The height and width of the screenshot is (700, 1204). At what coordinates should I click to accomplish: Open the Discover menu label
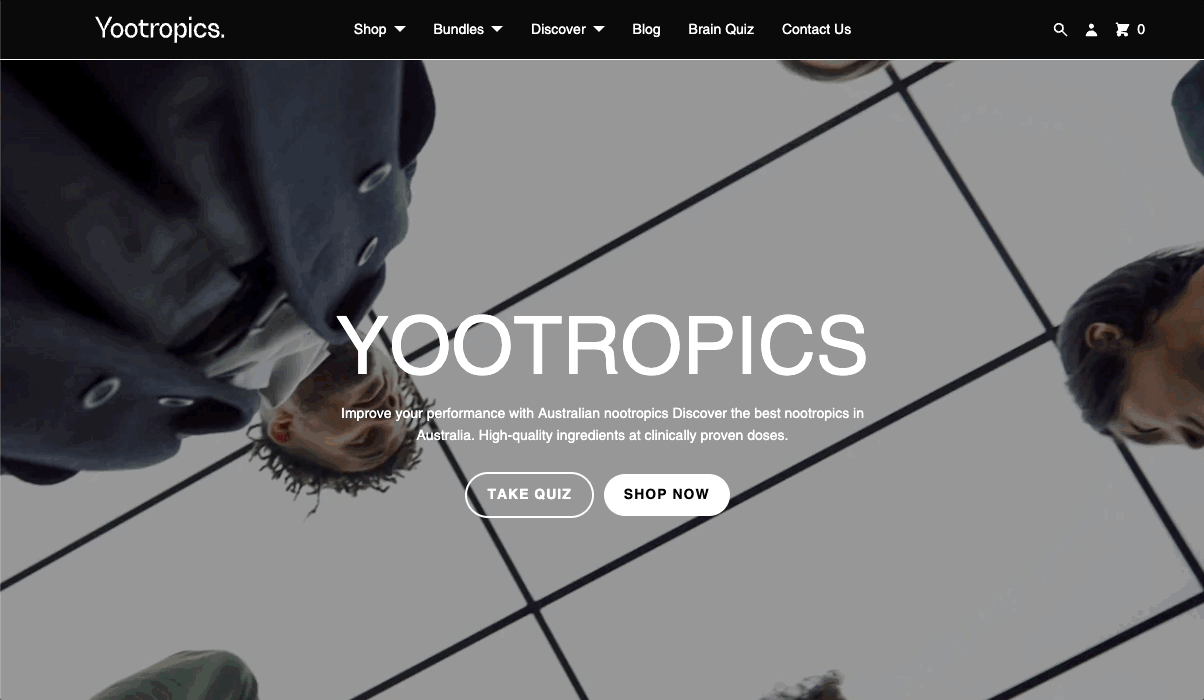point(558,29)
